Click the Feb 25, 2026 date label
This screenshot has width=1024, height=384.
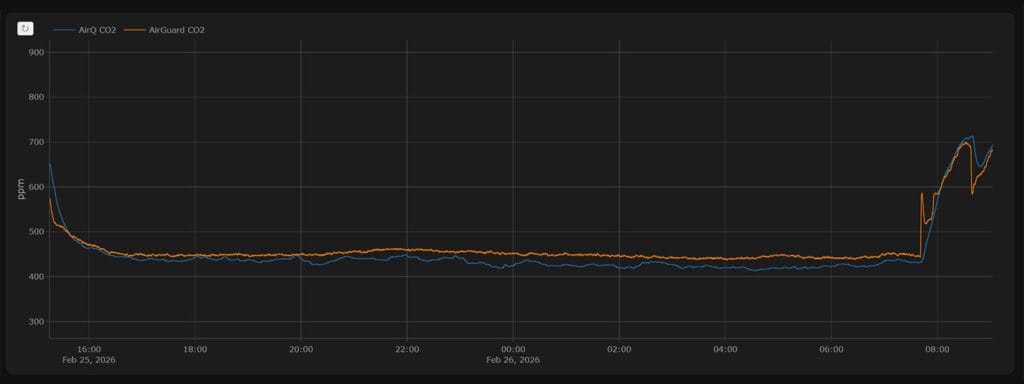[x=89, y=360]
